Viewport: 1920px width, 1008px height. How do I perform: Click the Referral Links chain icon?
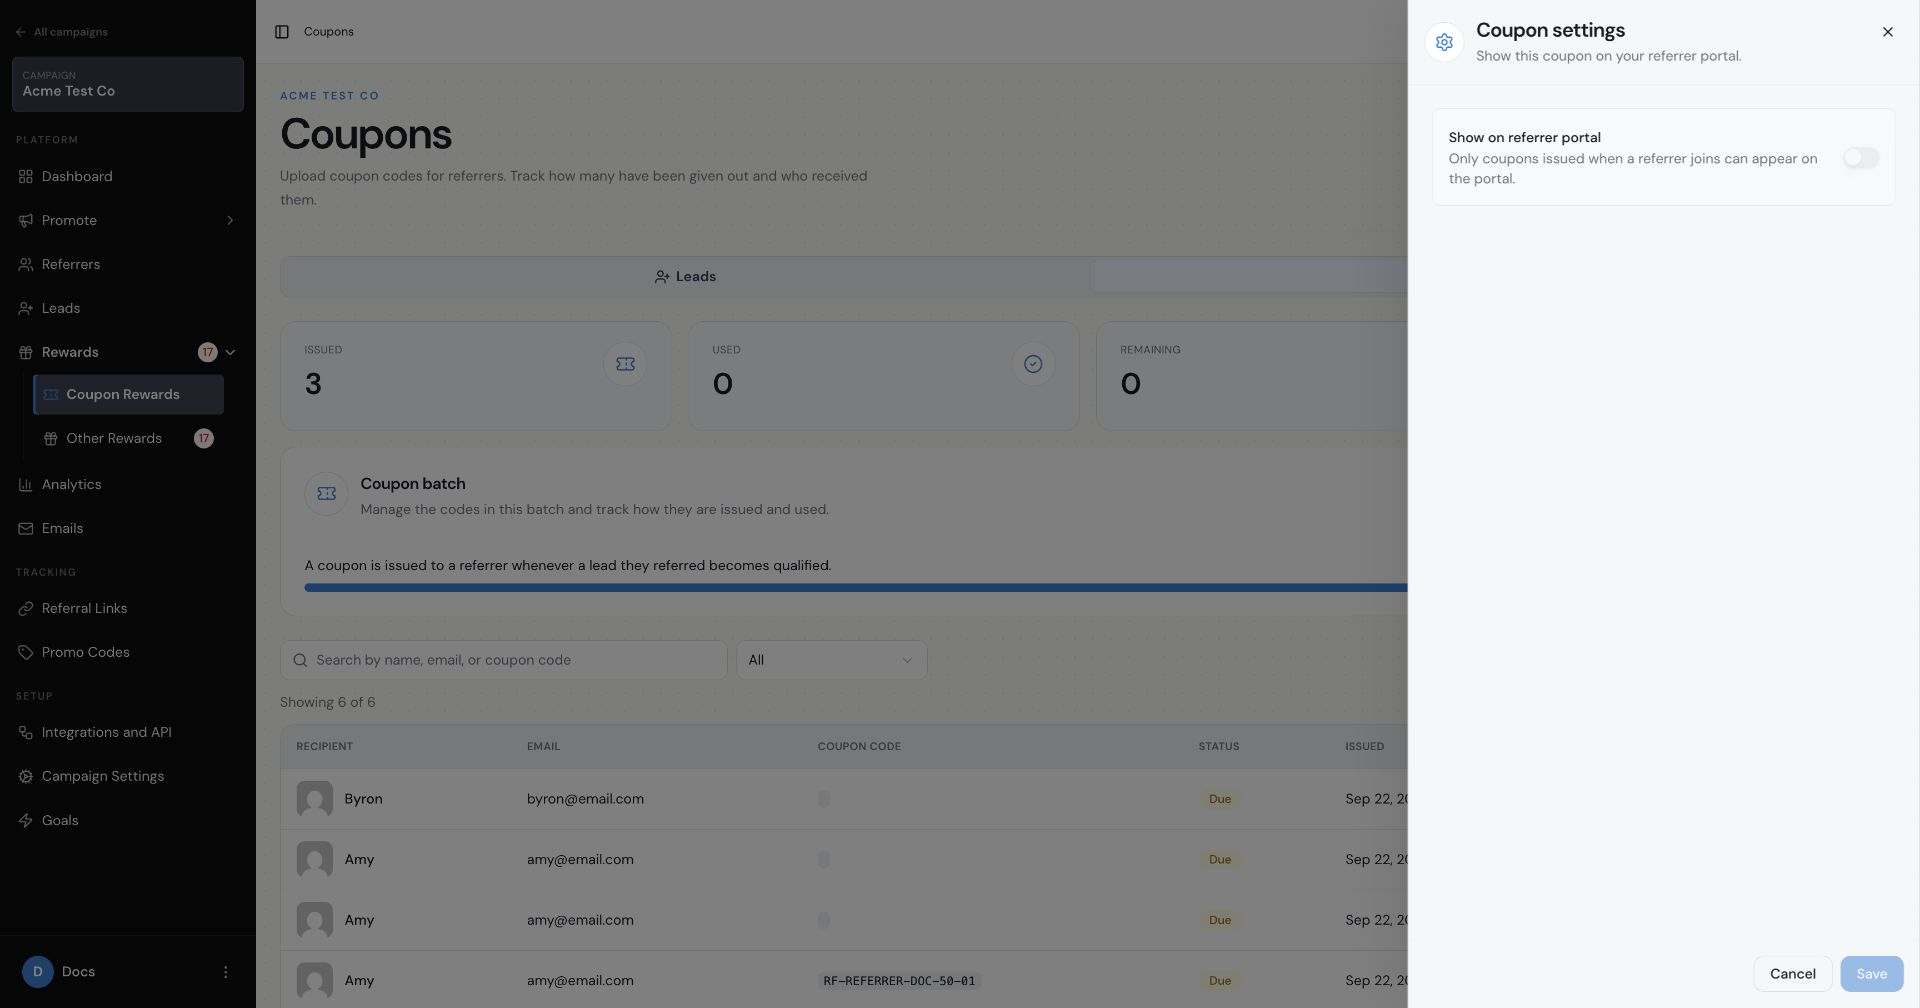(26, 608)
